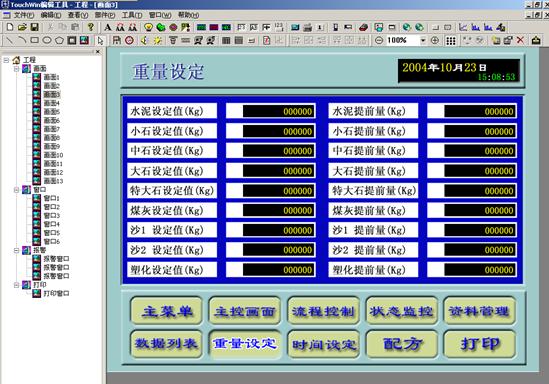Open the 工具(T) menu
The height and width of the screenshot is (384, 549).
click(132, 15)
